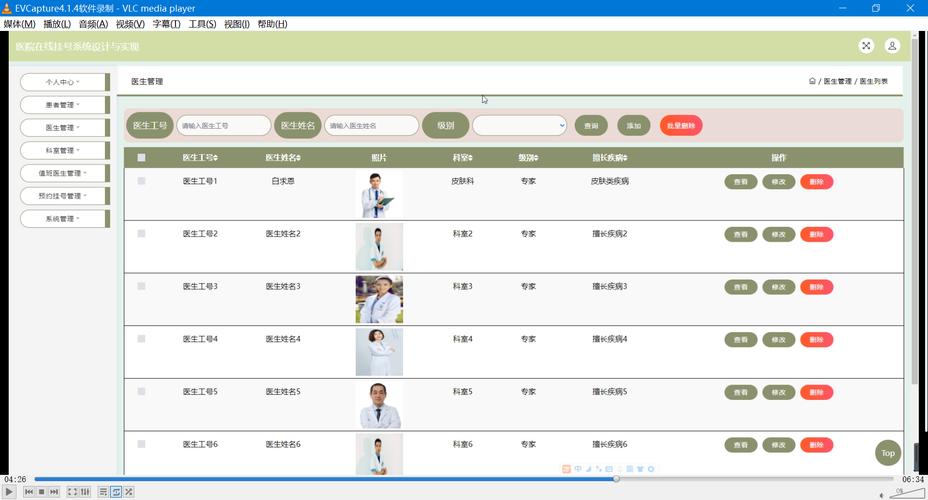Open the 级别 dropdown select box
Viewport: 928px width, 500px height.
pos(520,125)
